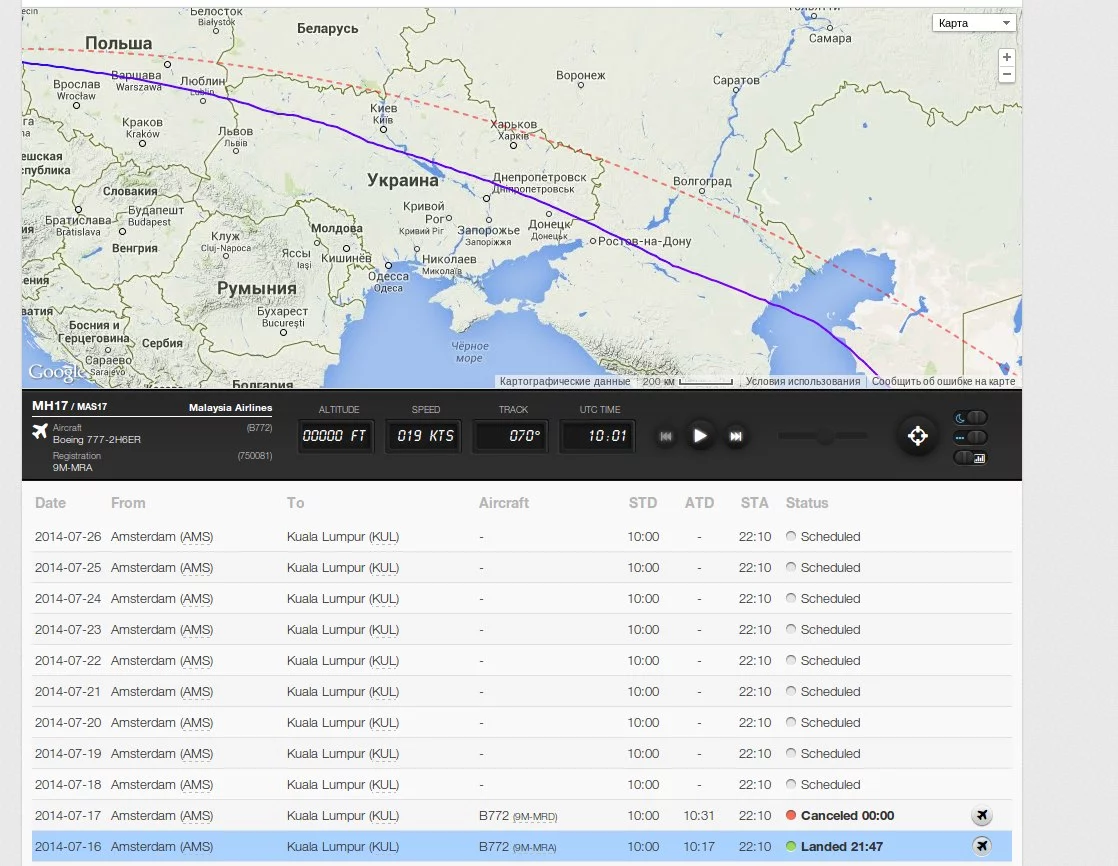The height and width of the screenshot is (866, 1118).
Task: Select Scheduled radio for 2014-07-22 row
Action: point(791,660)
